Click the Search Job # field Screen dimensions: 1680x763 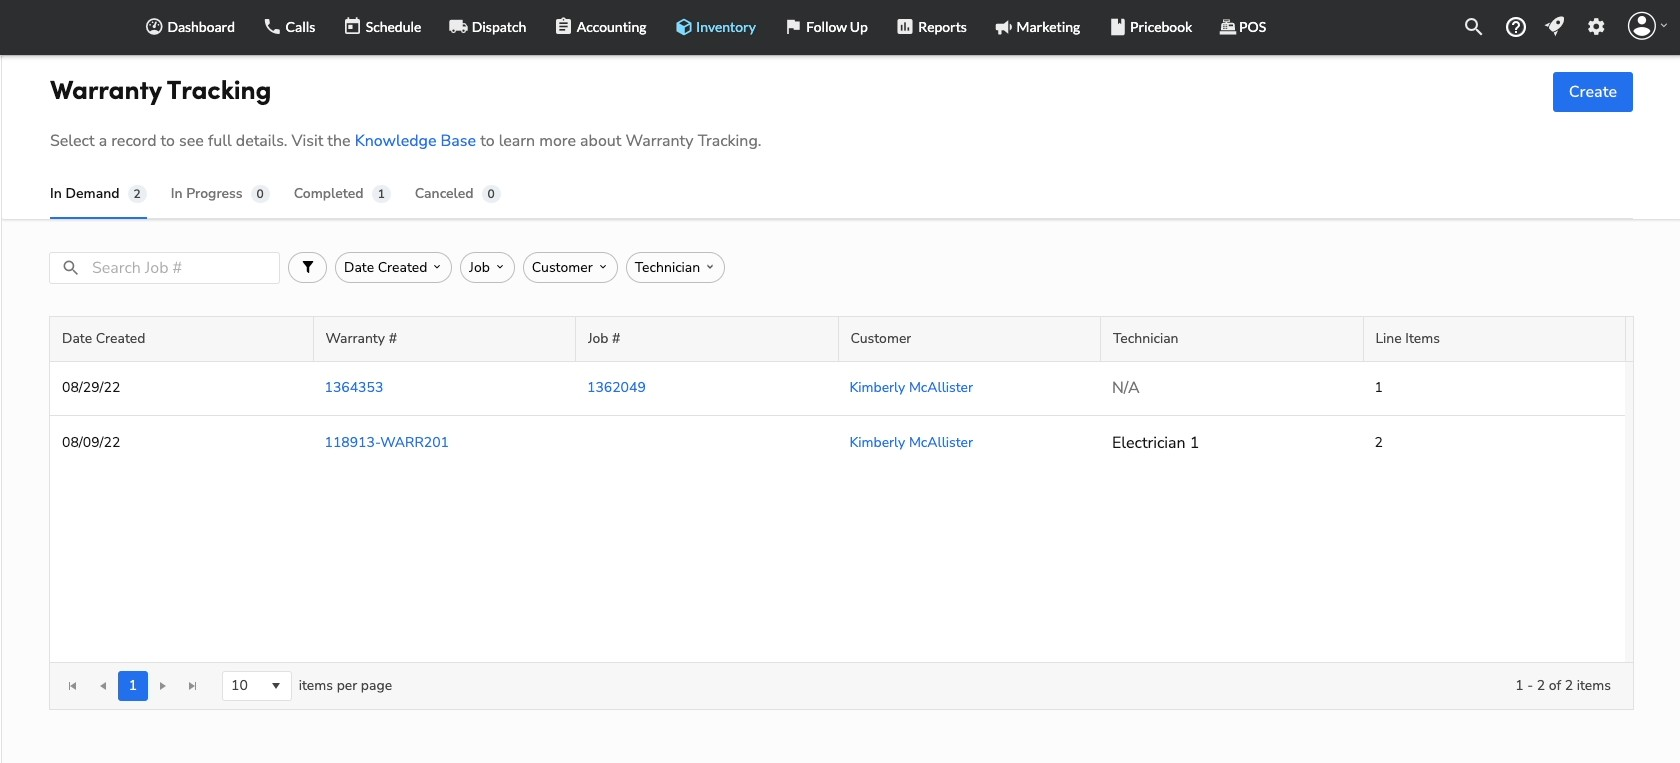click(x=165, y=268)
